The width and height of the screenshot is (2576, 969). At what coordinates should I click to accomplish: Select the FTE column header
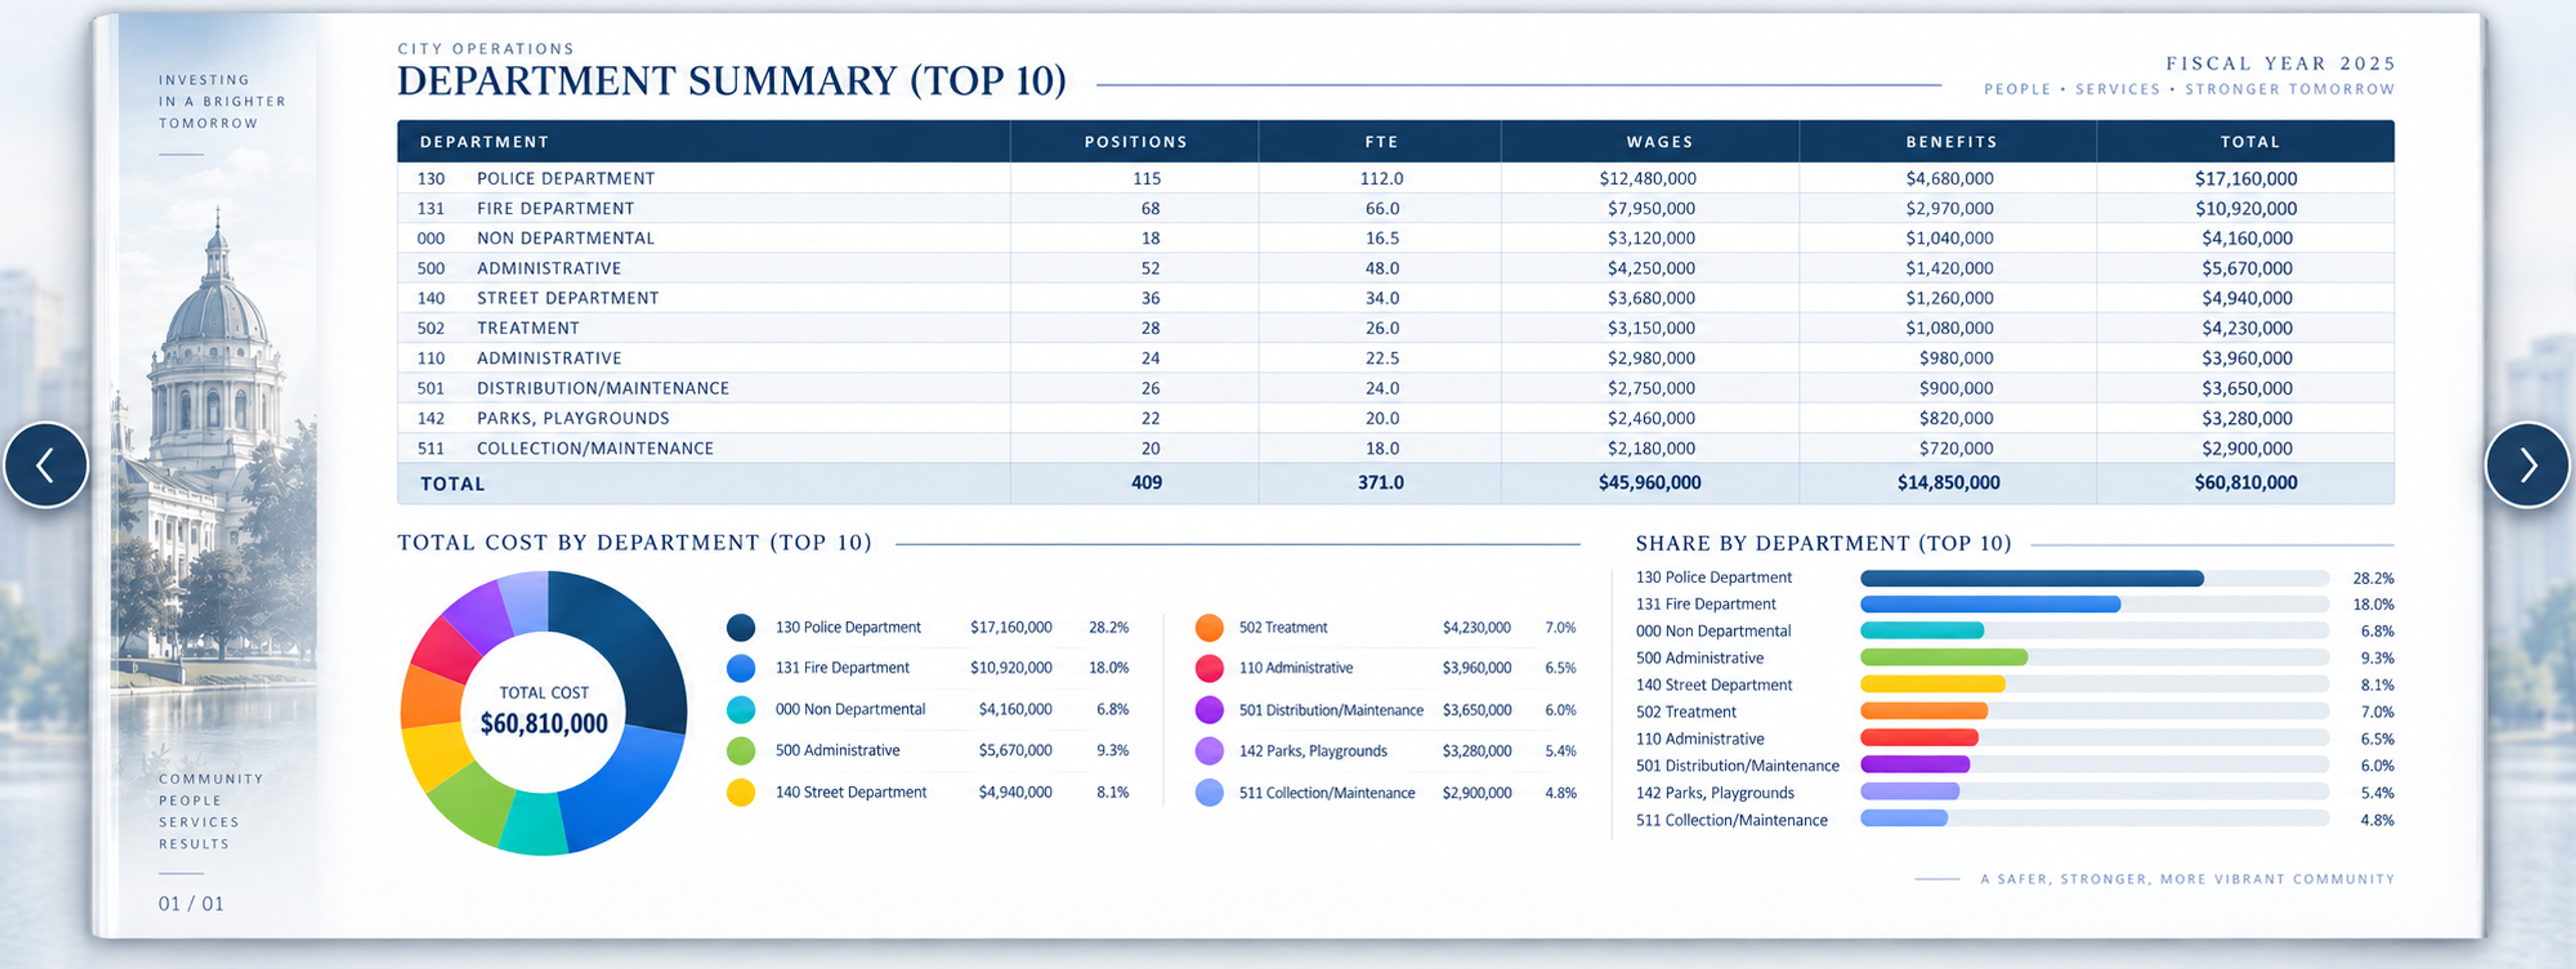tap(1381, 142)
